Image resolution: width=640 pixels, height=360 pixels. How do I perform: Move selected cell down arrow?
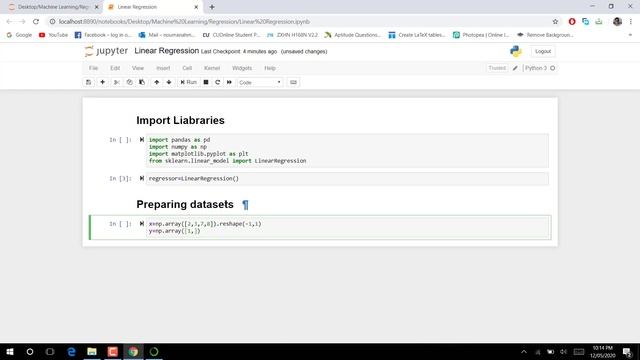169,82
